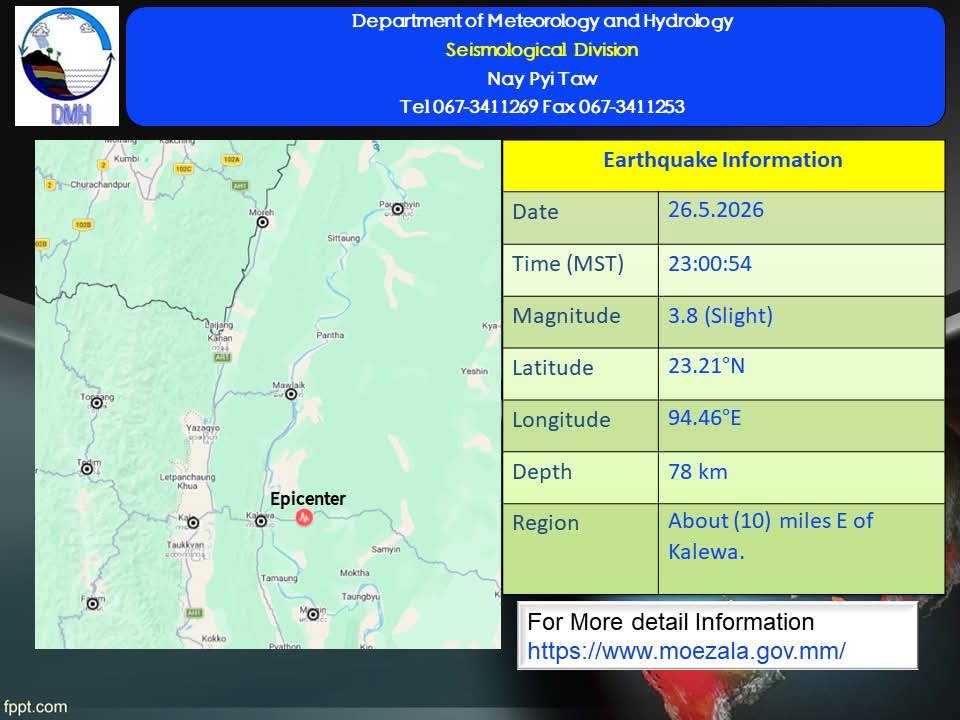This screenshot has height=720, width=960.
Task: Click the date value 26.5.2026
Action: point(716,210)
